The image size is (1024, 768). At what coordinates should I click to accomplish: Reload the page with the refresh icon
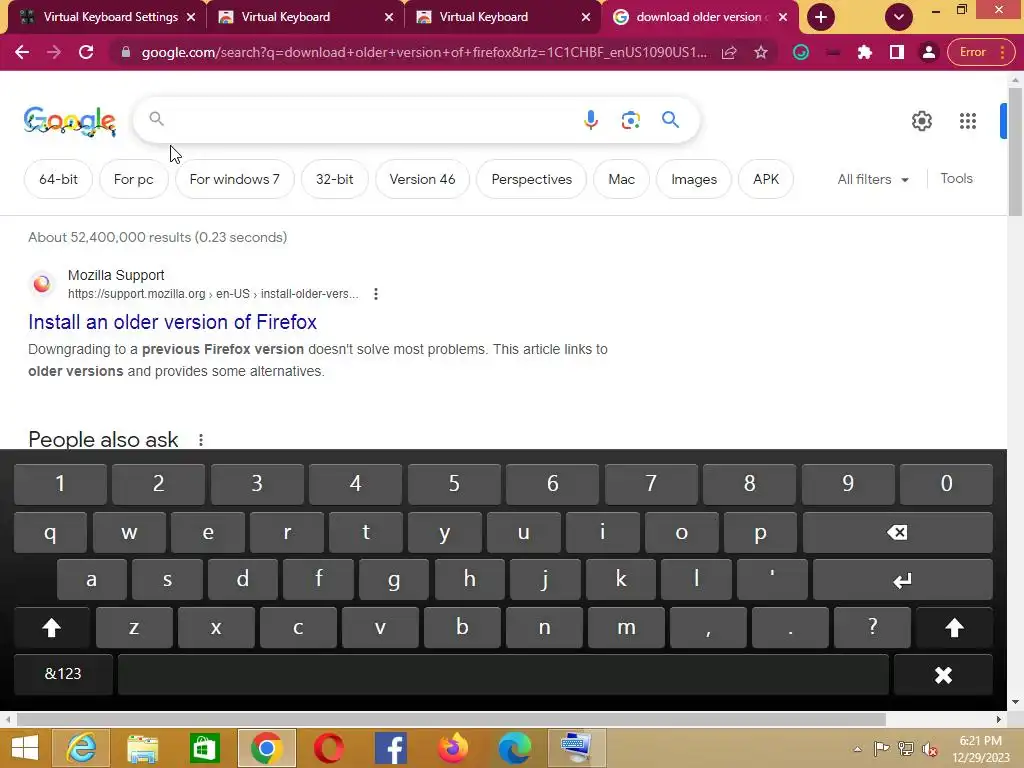coord(86,52)
